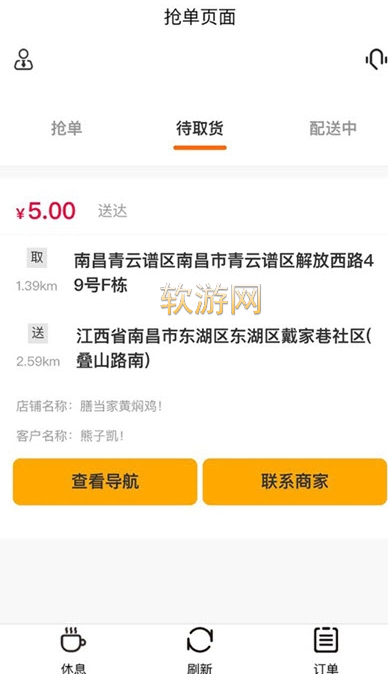Viewport: 388px width, 674px height.
Task: Tap the 取 pickup badge
Action: coord(37,257)
